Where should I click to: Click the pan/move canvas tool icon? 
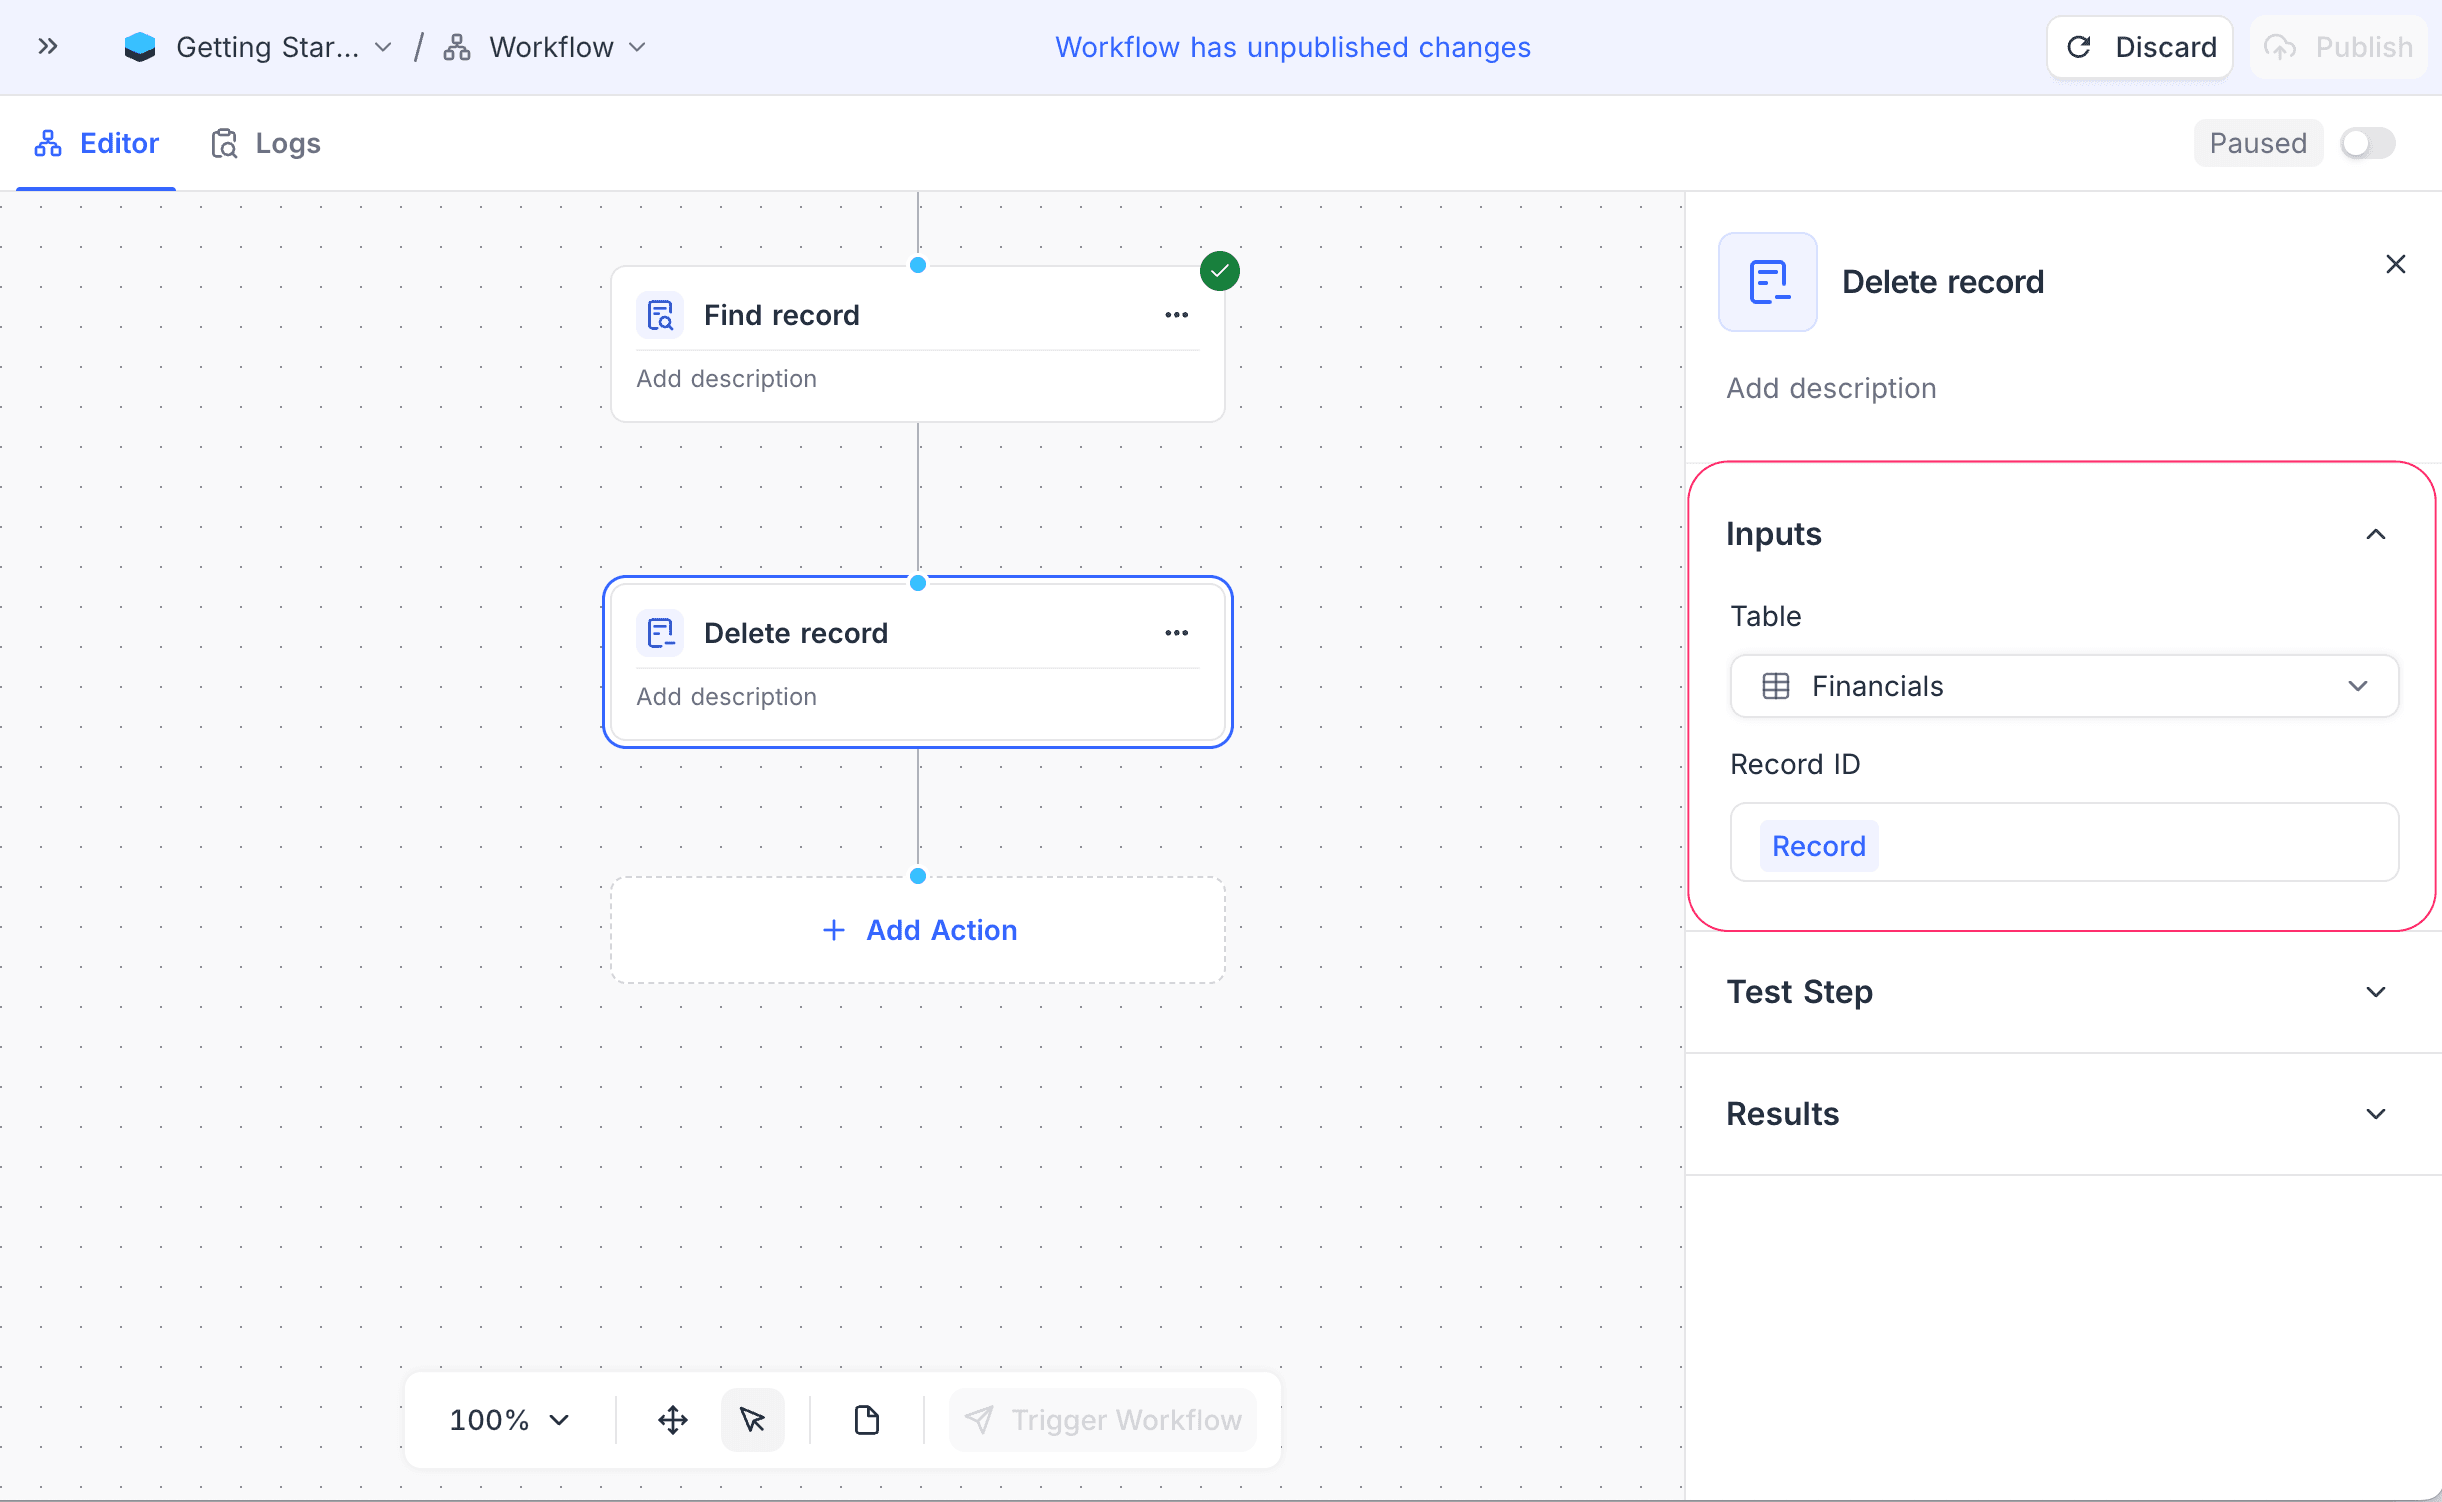coord(672,1419)
